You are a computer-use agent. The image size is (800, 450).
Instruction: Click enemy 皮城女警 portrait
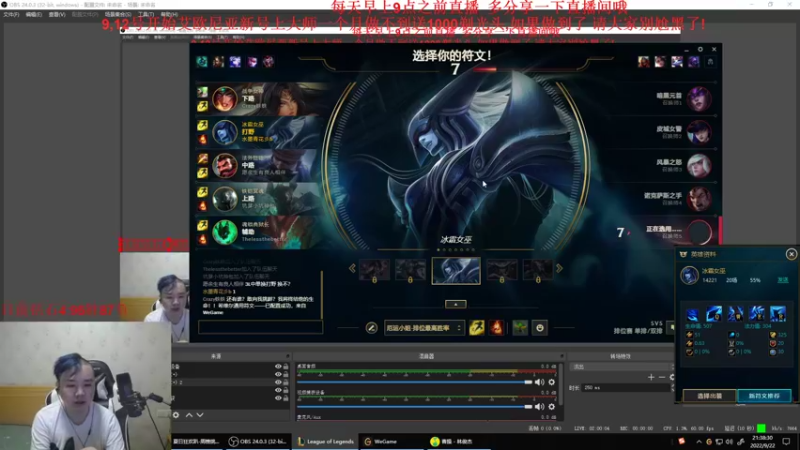pyautogui.click(x=698, y=132)
